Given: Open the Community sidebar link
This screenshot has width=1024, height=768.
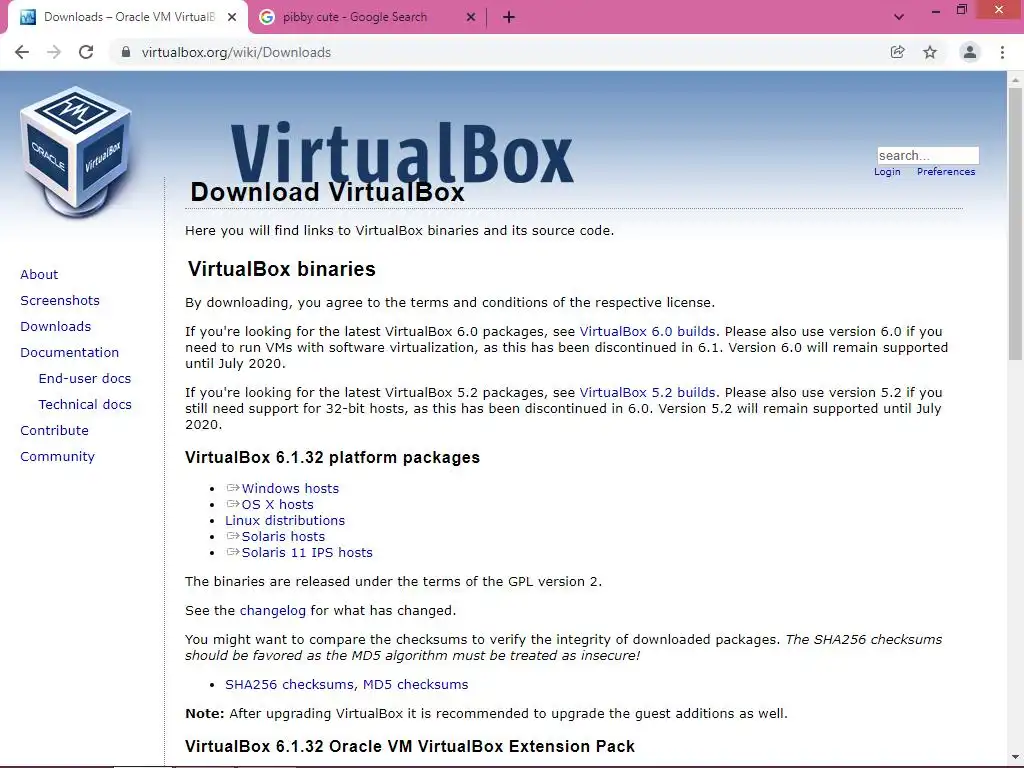Looking at the screenshot, I should click(x=57, y=456).
